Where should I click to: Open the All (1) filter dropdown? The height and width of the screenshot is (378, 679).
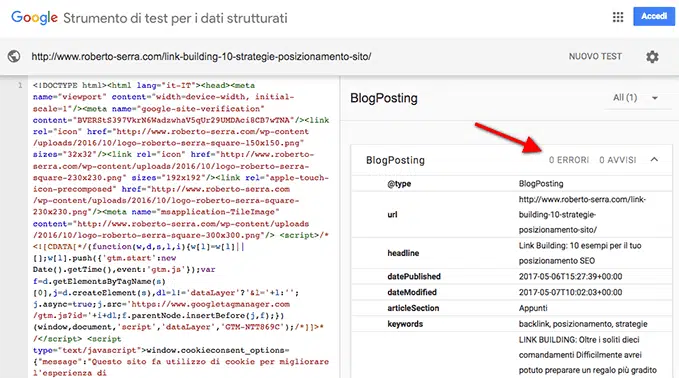tap(635, 98)
